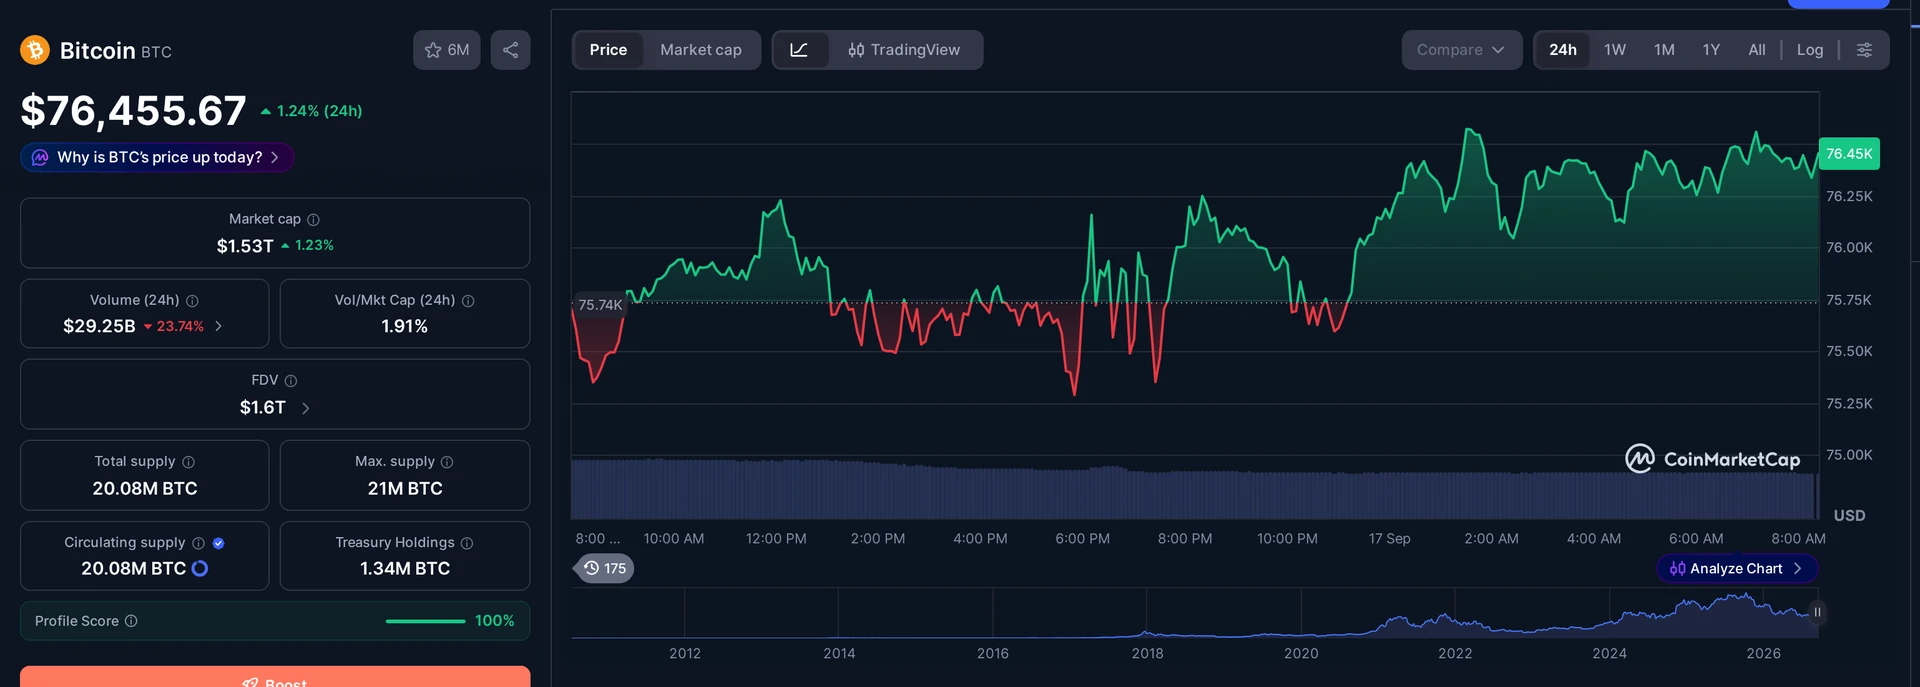
Task: Select the line chart type icon
Action: click(799, 50)
